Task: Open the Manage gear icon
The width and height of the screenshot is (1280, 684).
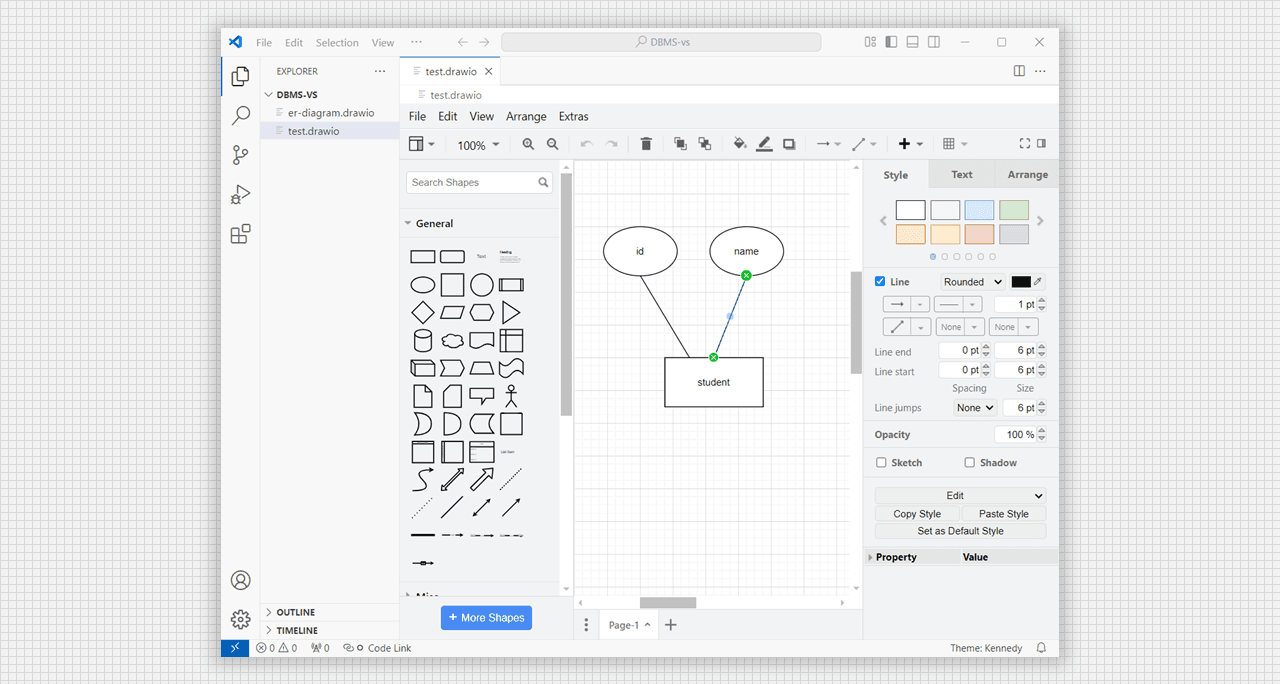Action: 240,619
